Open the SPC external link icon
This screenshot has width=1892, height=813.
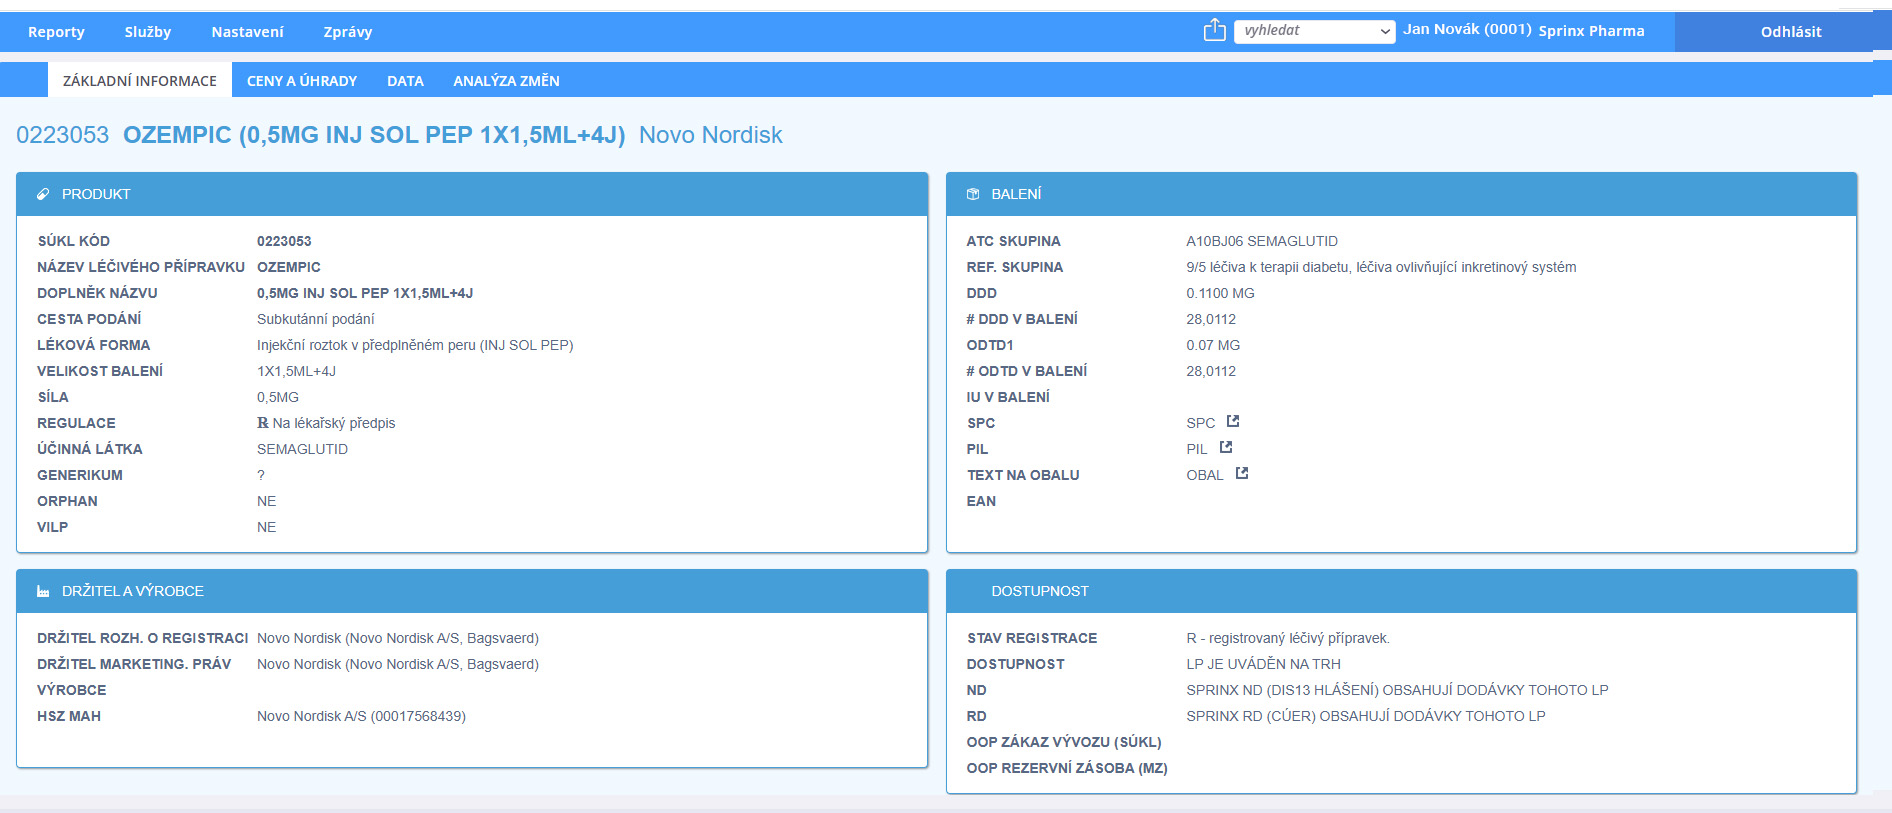[x=1233, y=421]
